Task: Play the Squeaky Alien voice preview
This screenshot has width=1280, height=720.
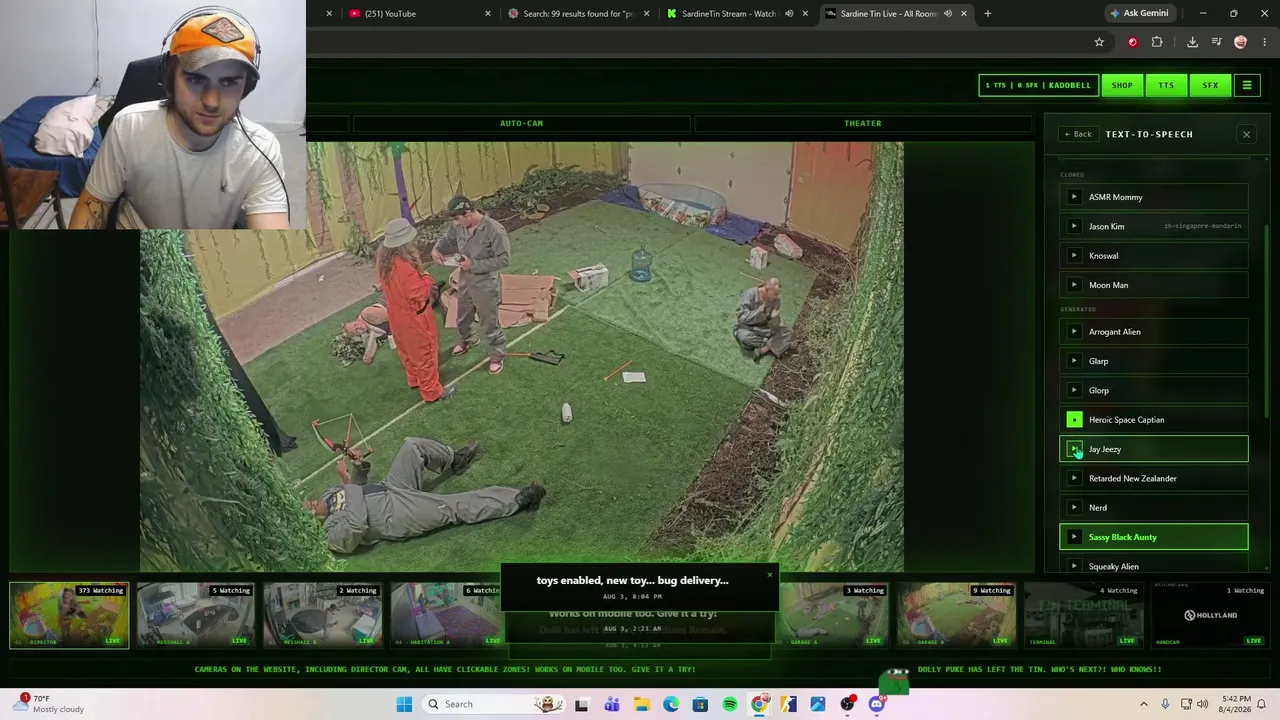Action: (1074, 566)
